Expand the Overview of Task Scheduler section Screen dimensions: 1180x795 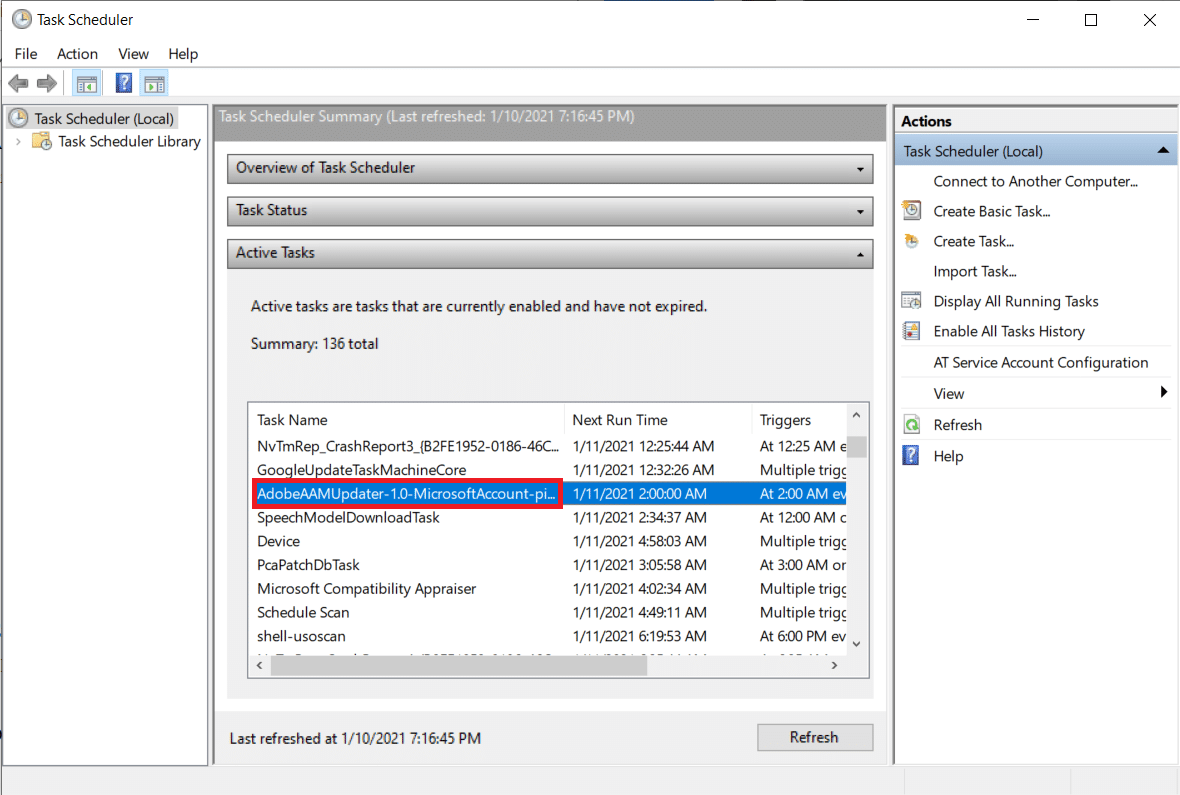click(x=858, y=169)
